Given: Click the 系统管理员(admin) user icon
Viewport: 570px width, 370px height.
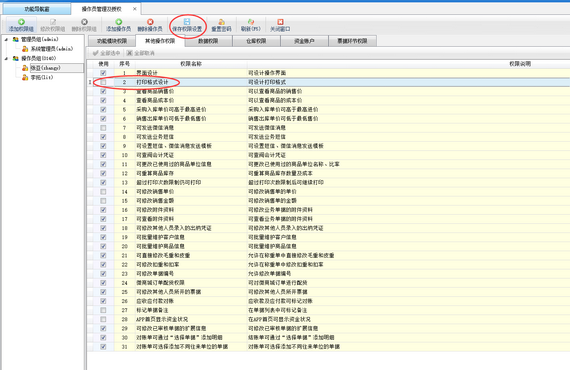Looking at the screenshot, I should [25, 49].
